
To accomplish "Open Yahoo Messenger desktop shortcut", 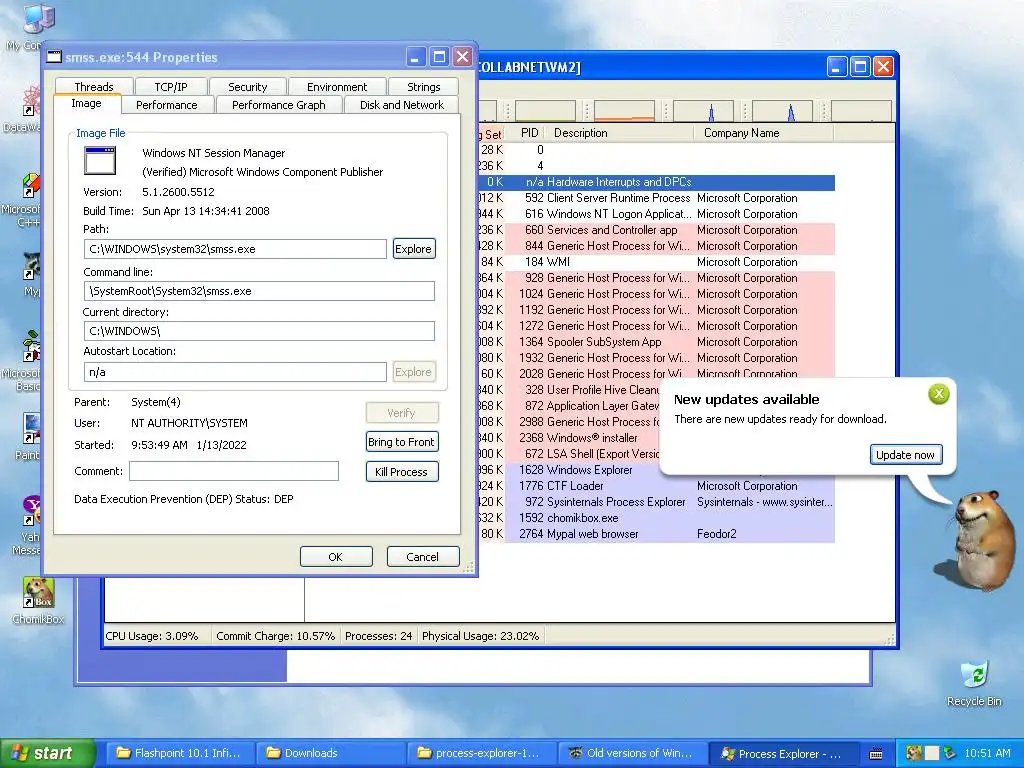I will tap(29, 526).
